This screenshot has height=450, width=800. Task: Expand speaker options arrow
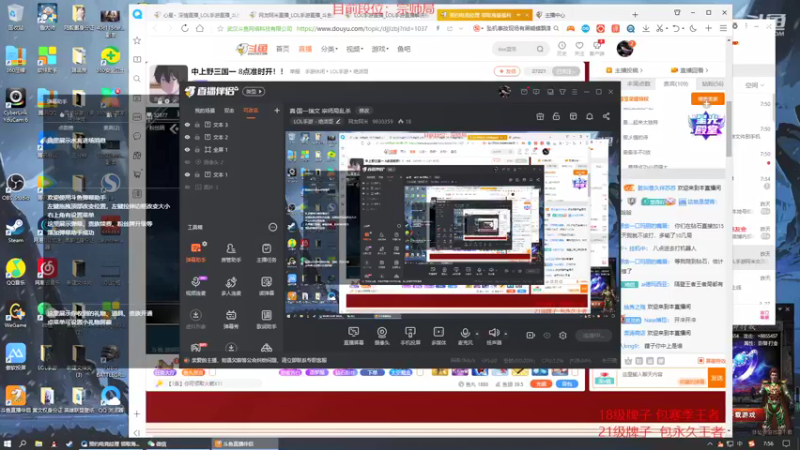coord(506,334)
